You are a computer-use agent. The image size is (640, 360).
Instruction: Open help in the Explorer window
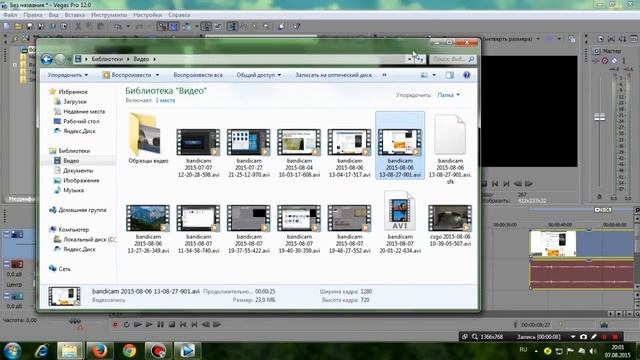click(467, 75)
